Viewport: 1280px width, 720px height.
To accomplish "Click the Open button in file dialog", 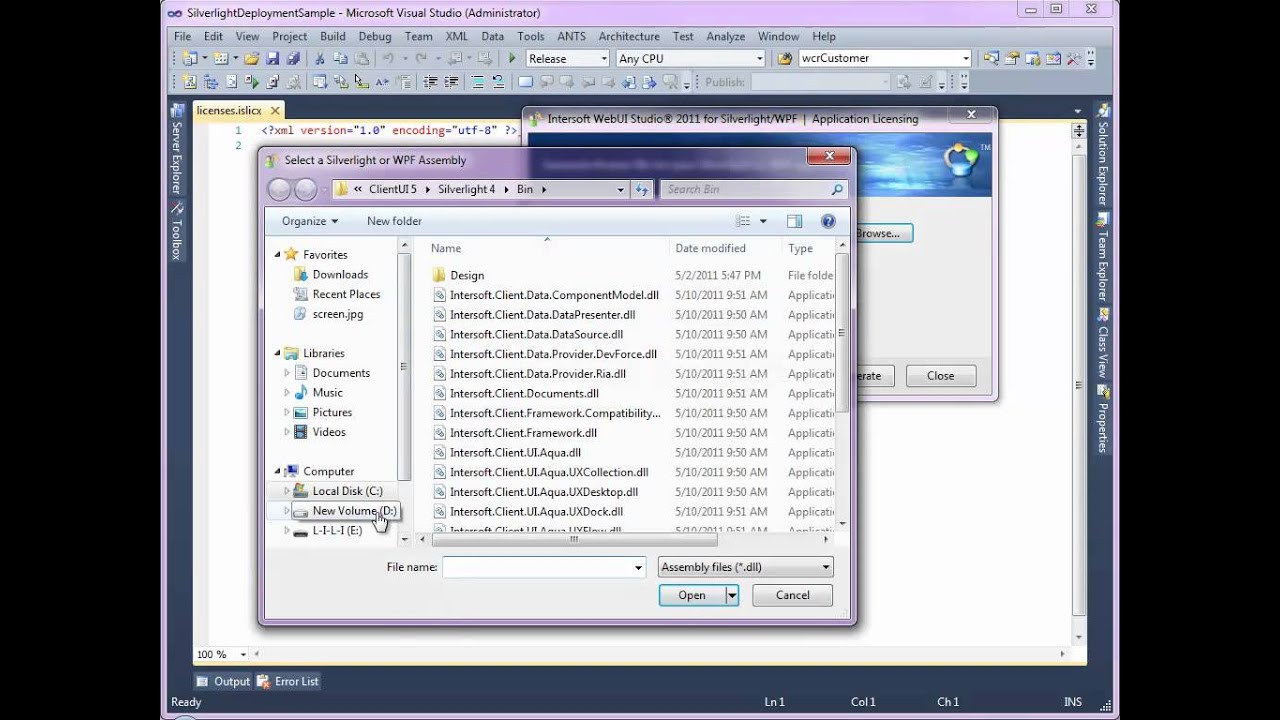I will [x=692, y=595].
